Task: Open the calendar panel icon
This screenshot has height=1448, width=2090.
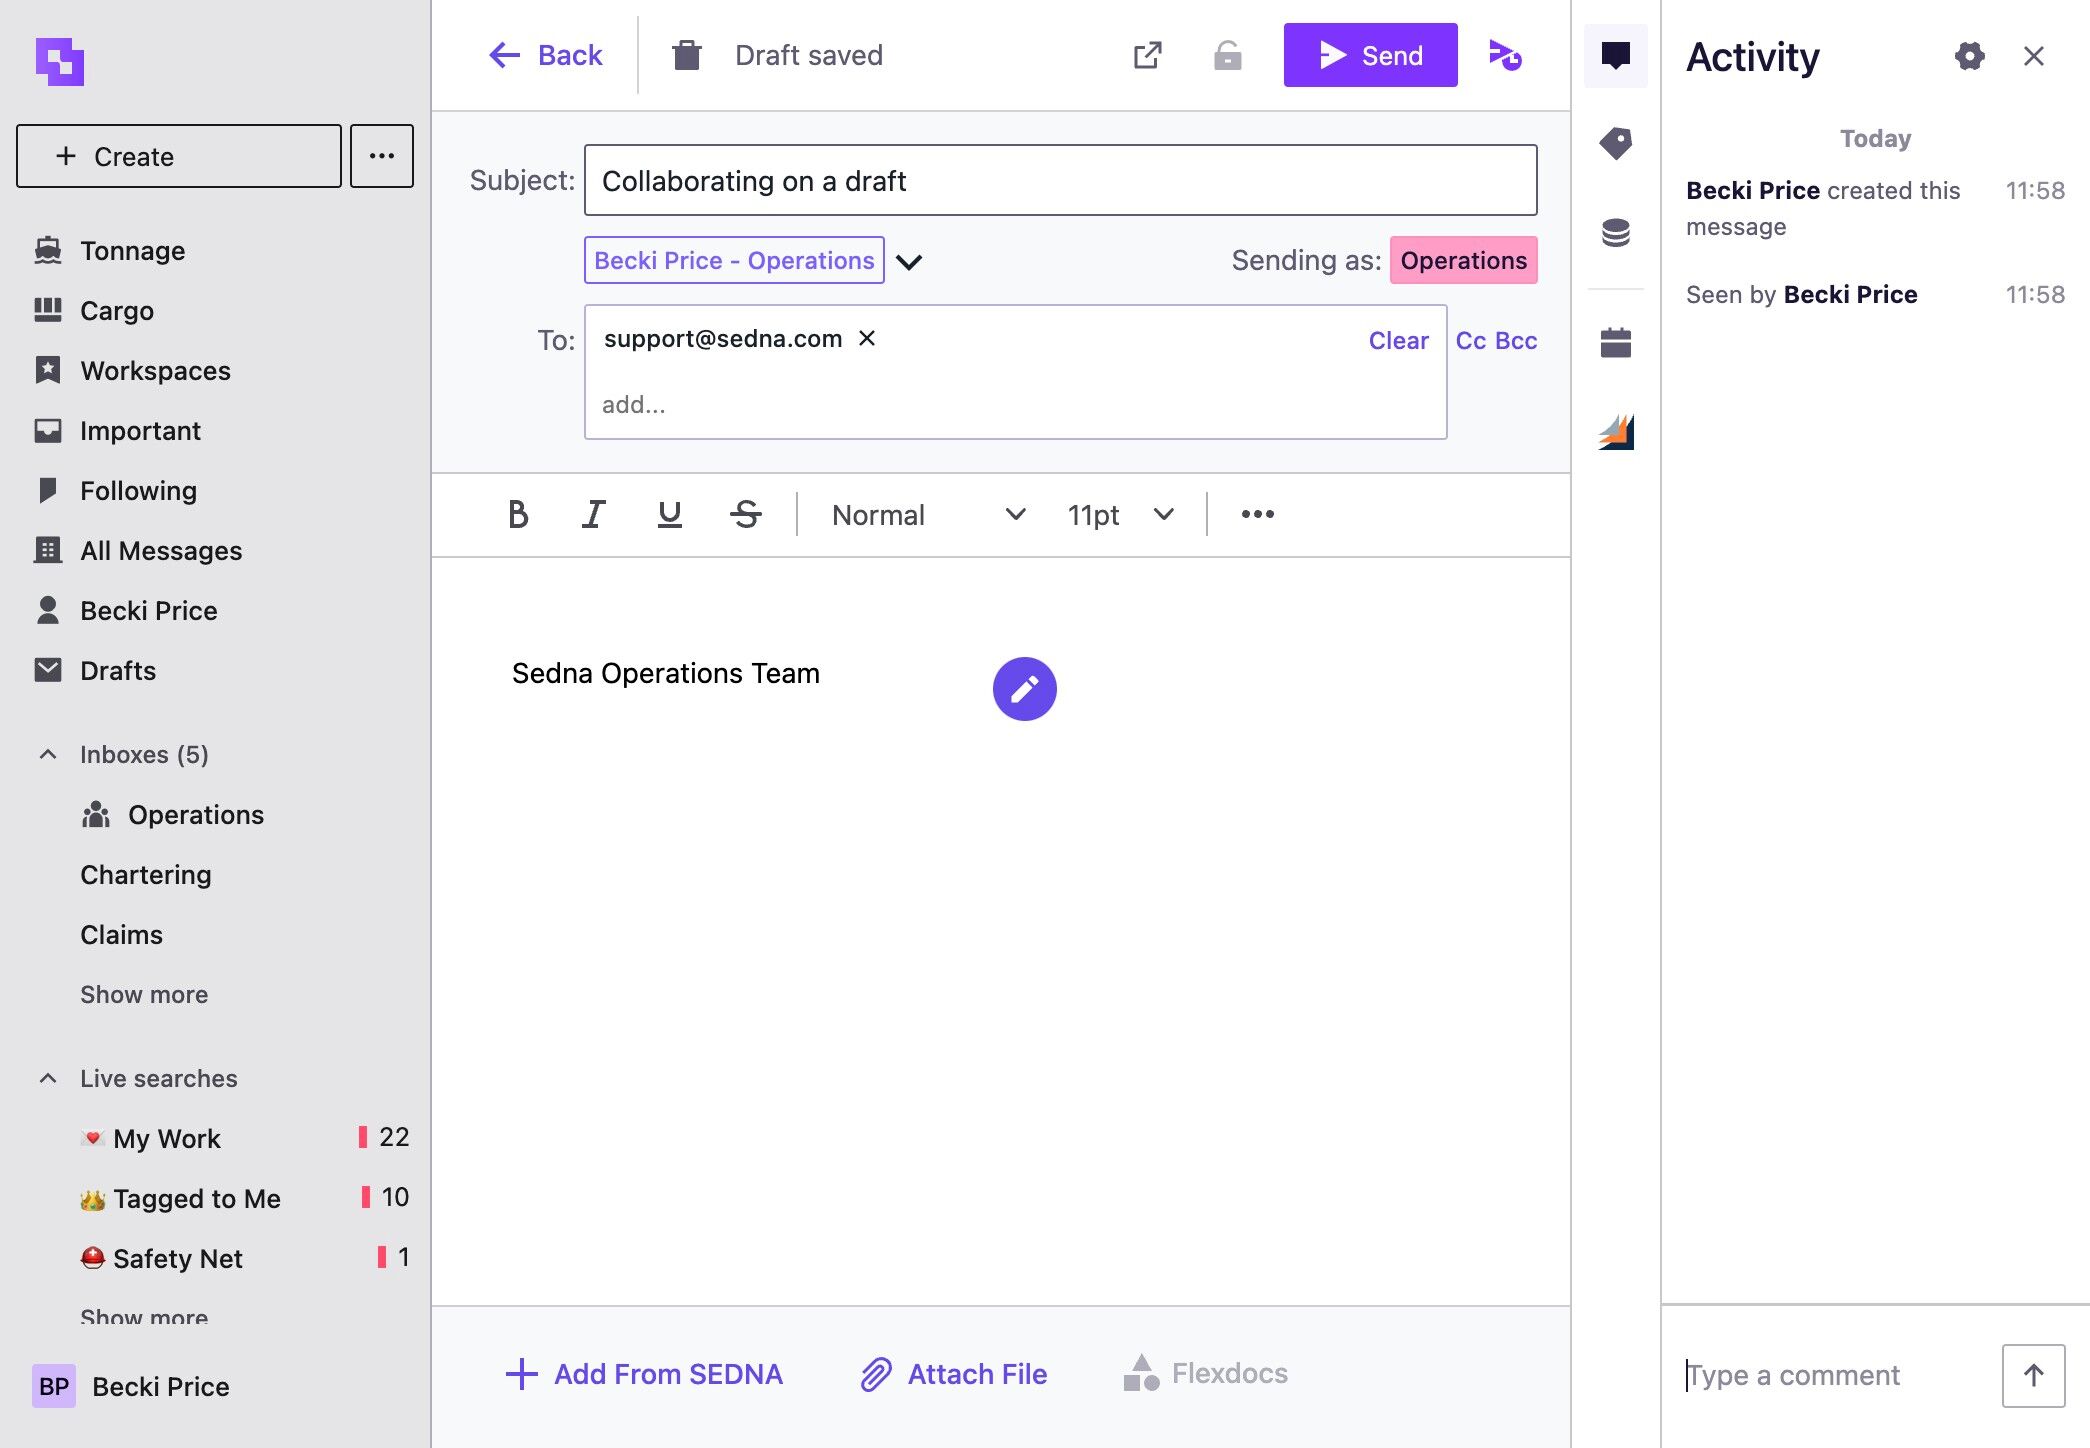Action: (x=1615, y=342)
